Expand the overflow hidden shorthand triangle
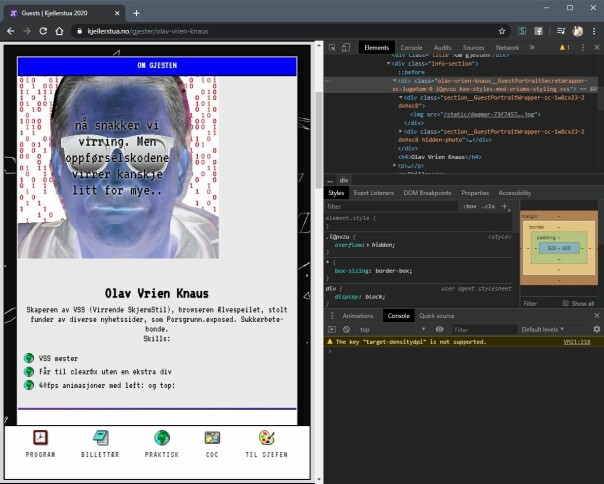Image resolution: width=604 pixels, height=484 pixels. click(x=367, y=245)
